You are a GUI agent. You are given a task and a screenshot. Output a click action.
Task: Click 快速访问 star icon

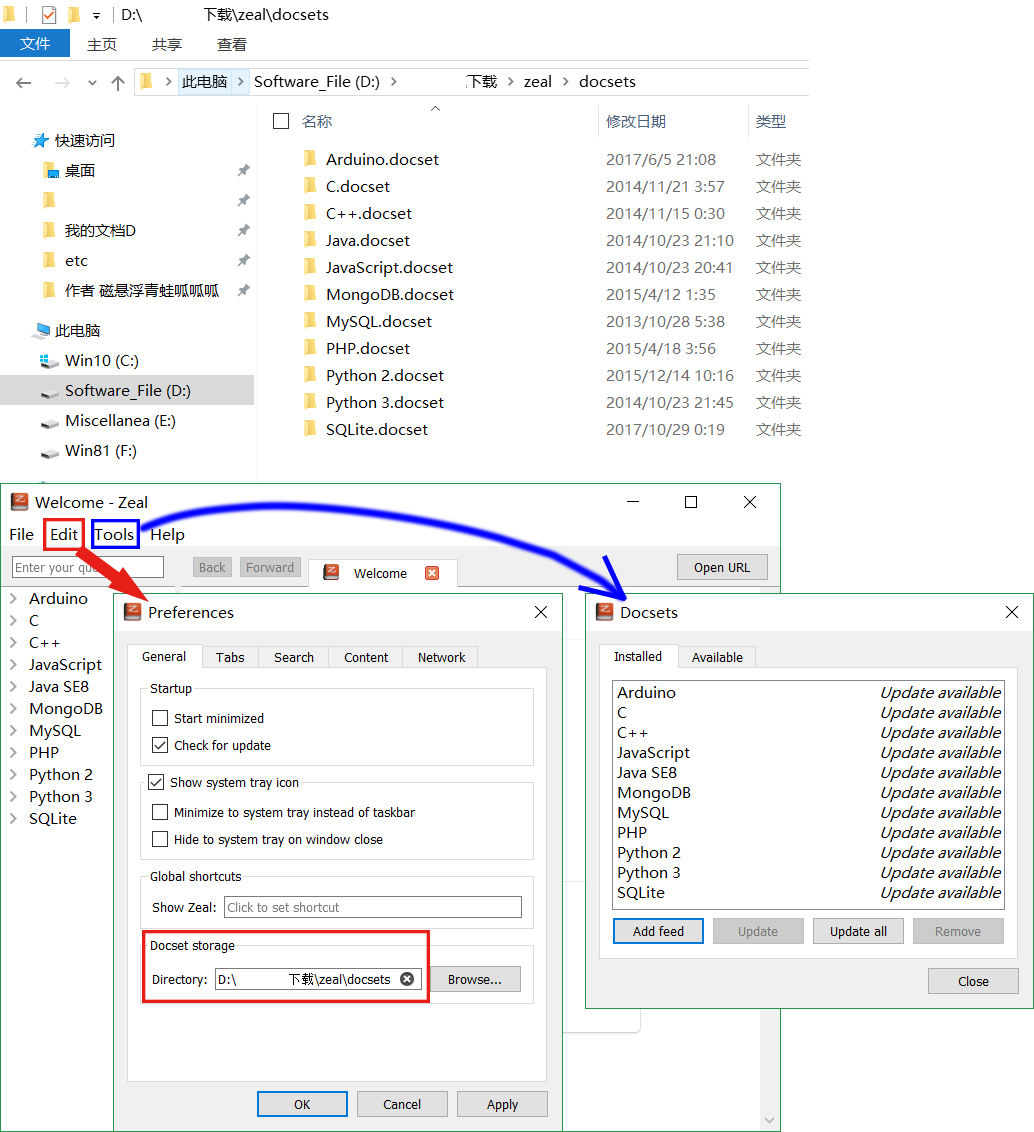click(x=41, y=140)
